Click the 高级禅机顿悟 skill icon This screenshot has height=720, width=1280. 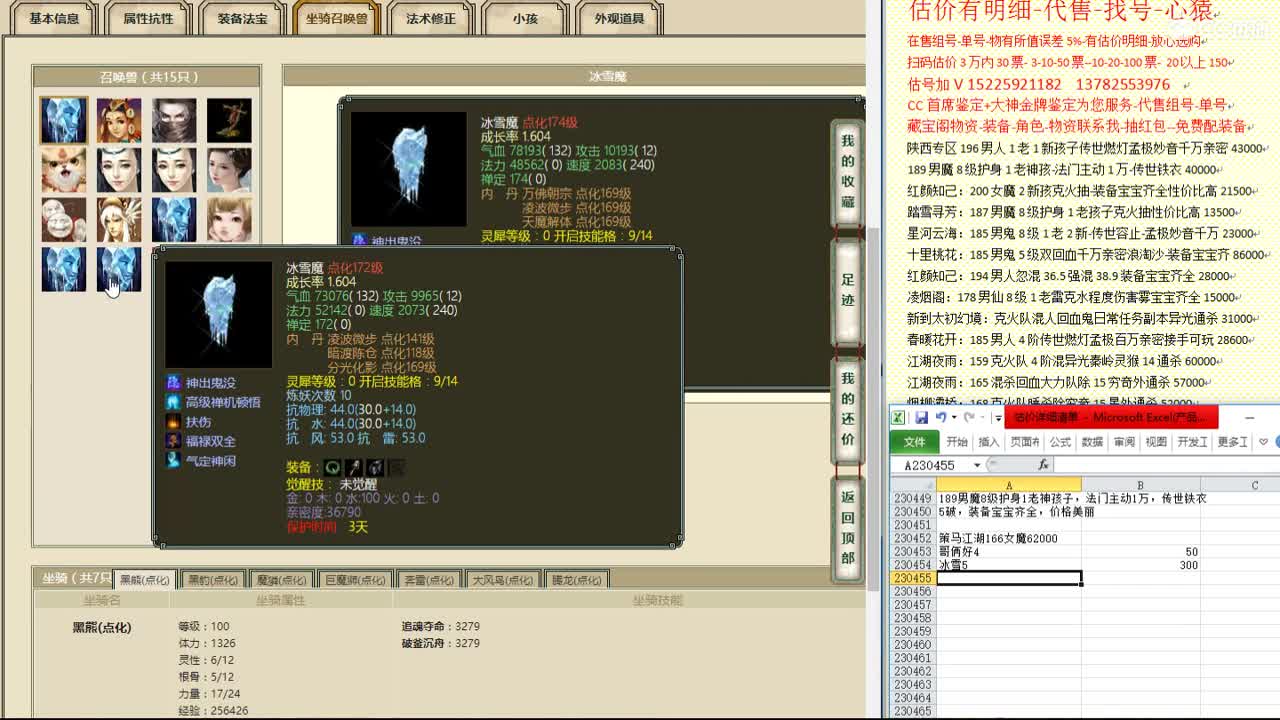[x=173, y=402]
